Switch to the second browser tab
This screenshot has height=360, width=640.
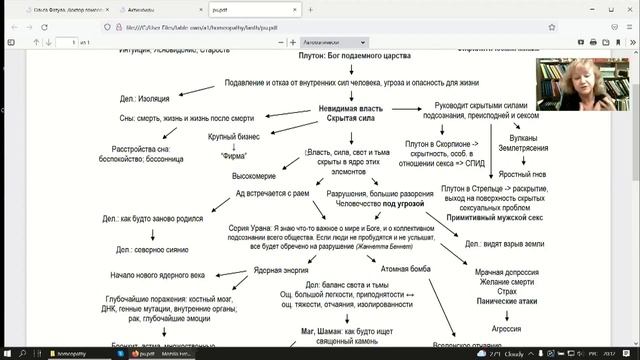161,10
